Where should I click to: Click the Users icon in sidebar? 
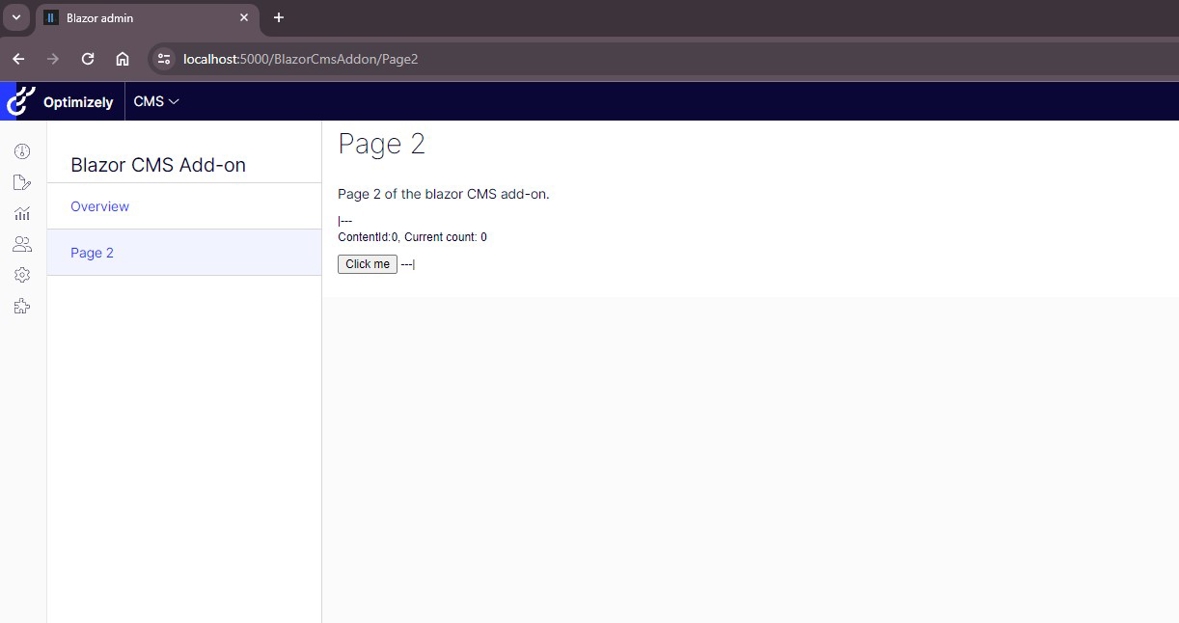[22, 244]
